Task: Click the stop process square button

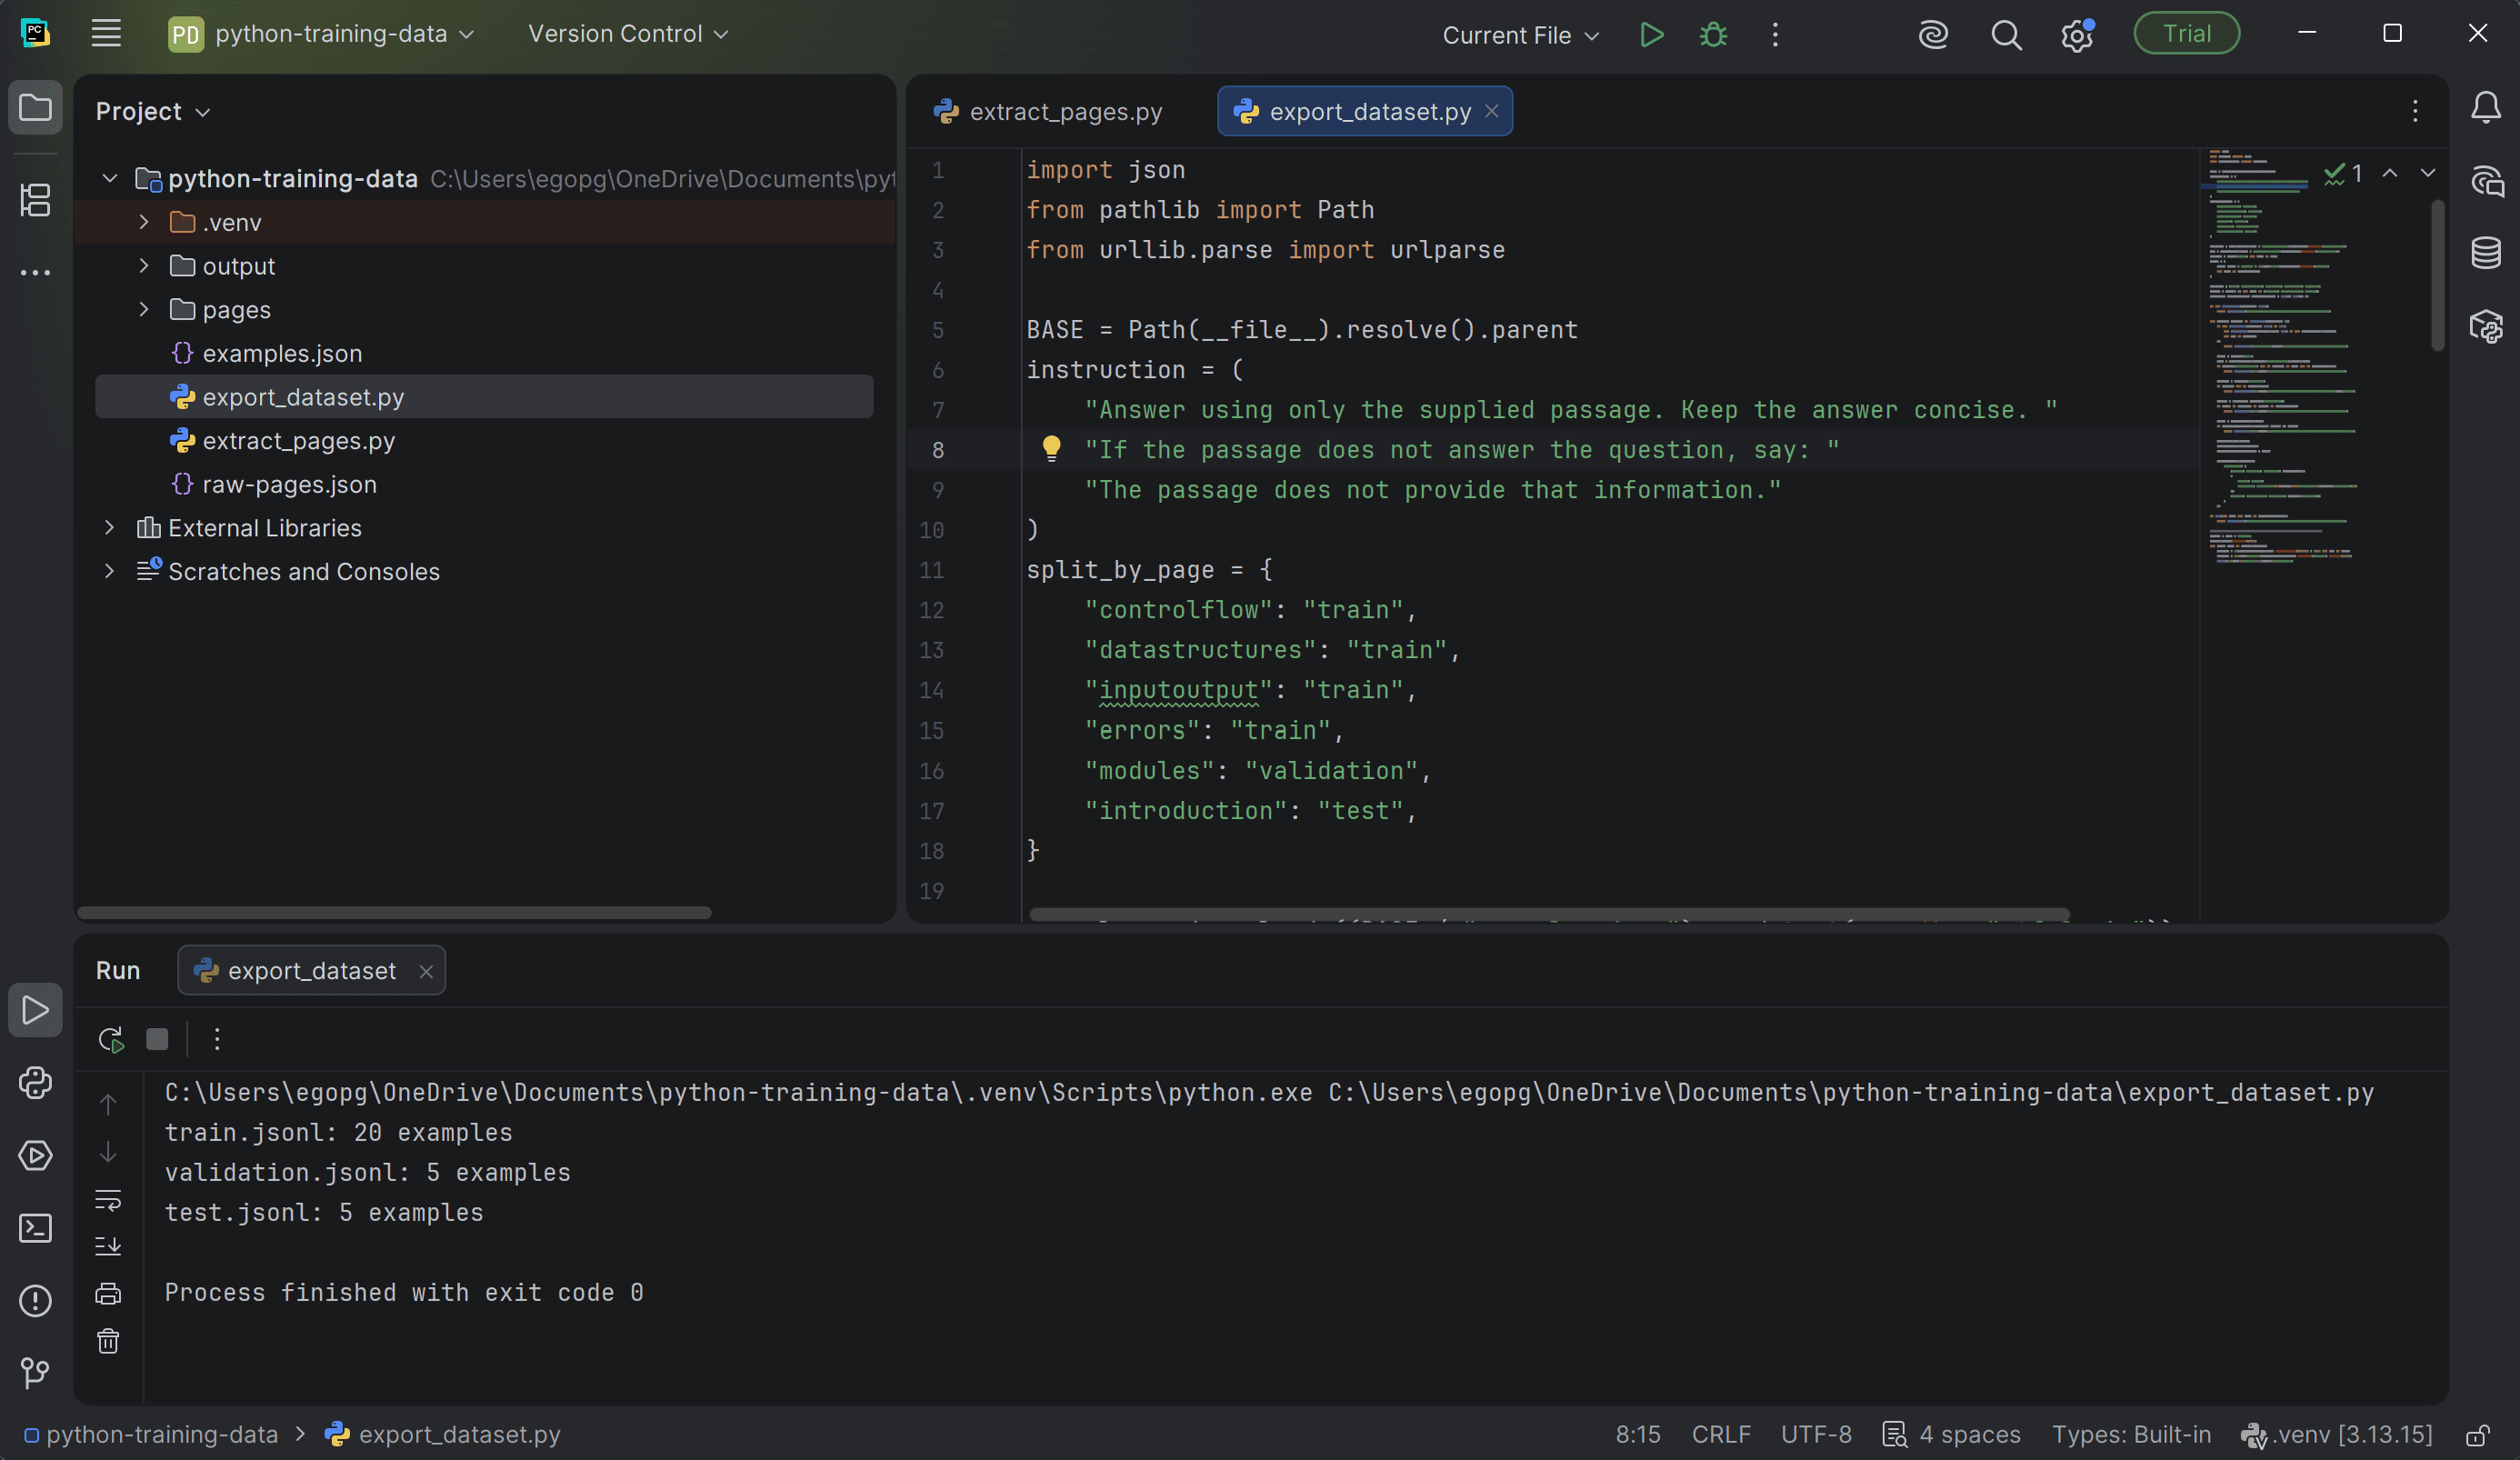Action: point(157,1039)
